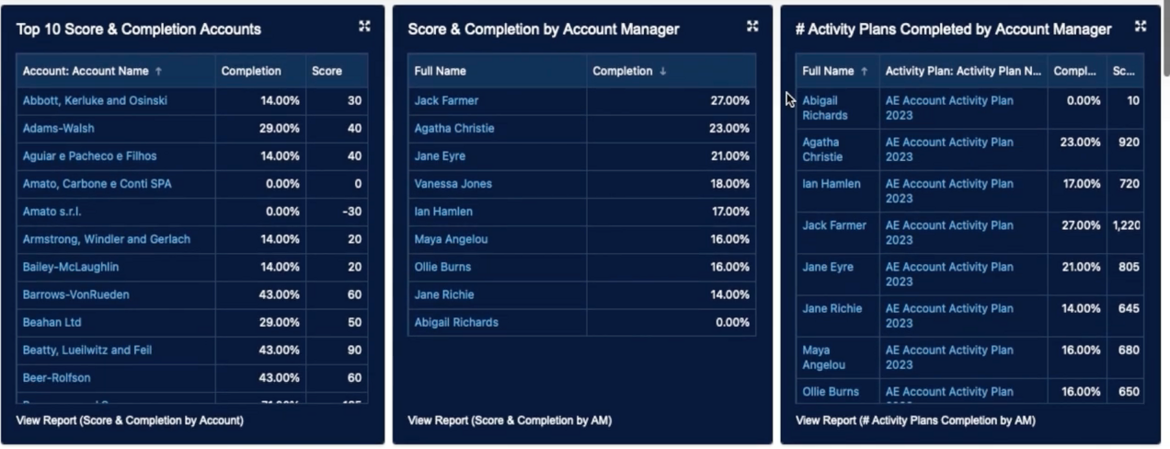Toggle the Completion column descending sort arrow
Viewport: 1170px width, 449px height.
[663, 71]
